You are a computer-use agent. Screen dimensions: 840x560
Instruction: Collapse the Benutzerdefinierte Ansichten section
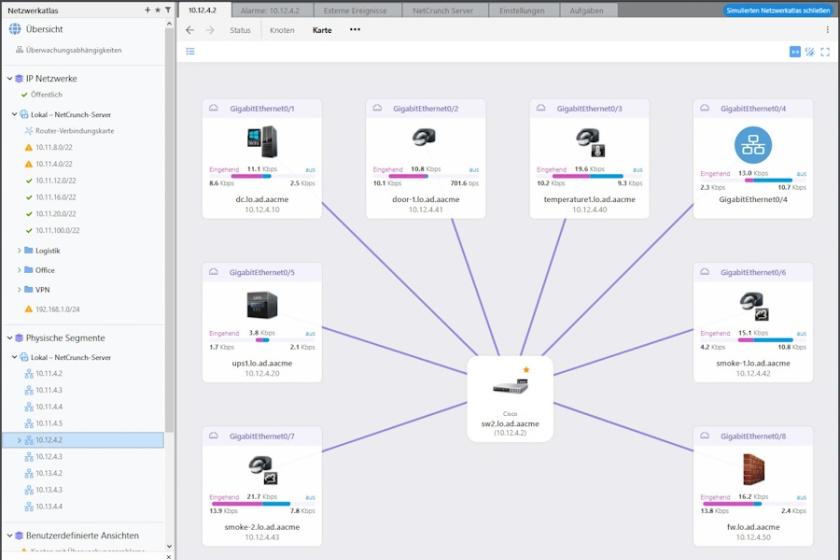coord(10,535)
